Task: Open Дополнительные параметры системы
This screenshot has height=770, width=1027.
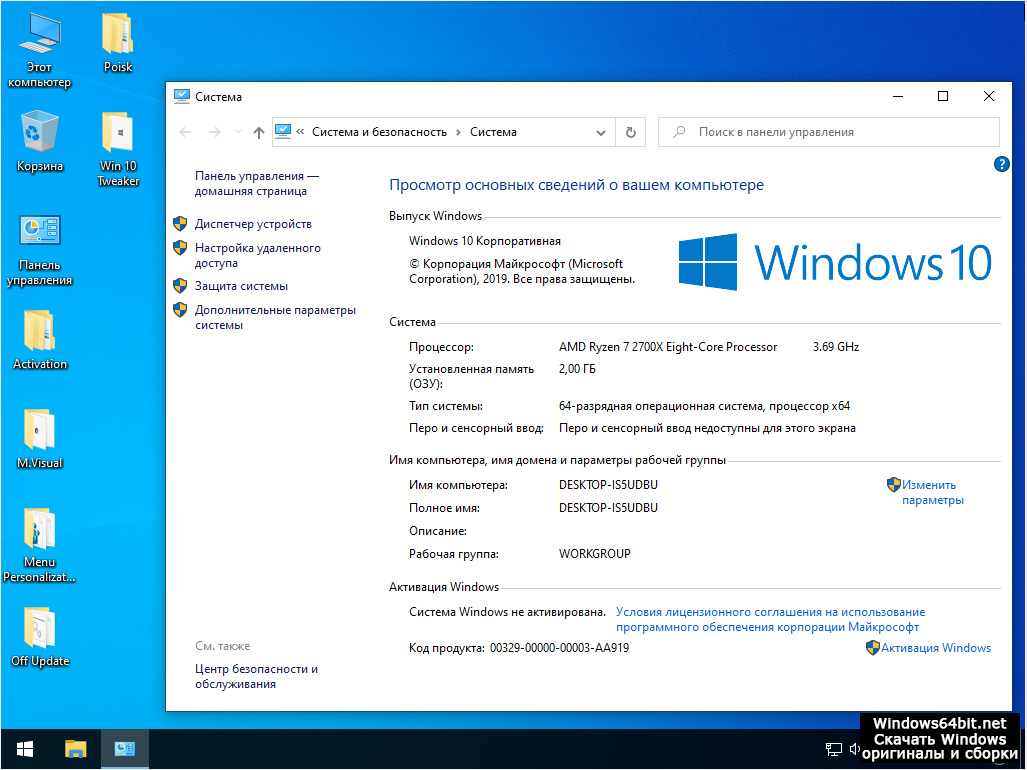Action: point(275,317)
